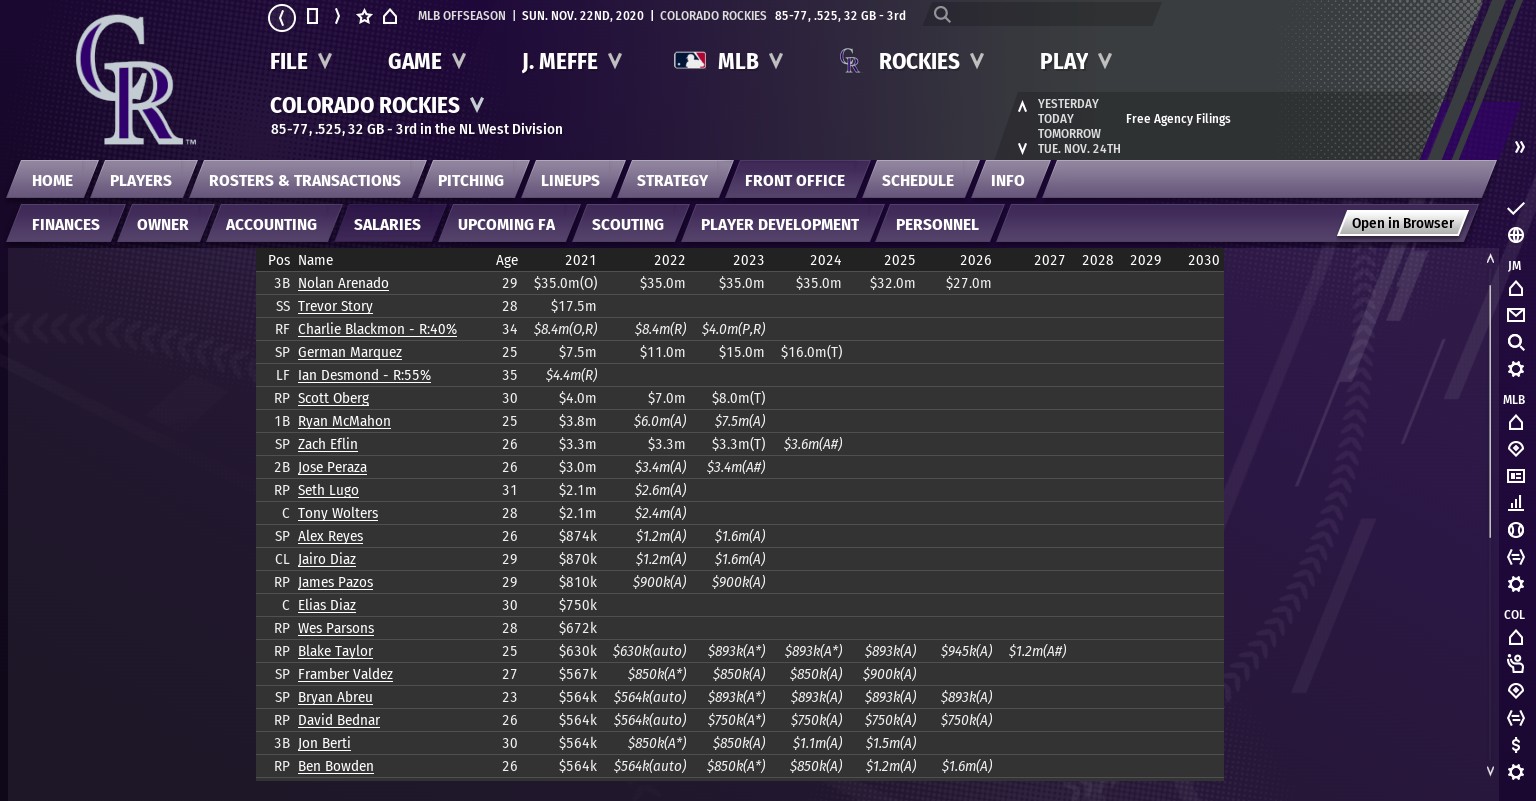This screenshot has height=801, width=1536.
Task: Click the baseball icon in MLB section
Action: click(x=1515, y=530)
